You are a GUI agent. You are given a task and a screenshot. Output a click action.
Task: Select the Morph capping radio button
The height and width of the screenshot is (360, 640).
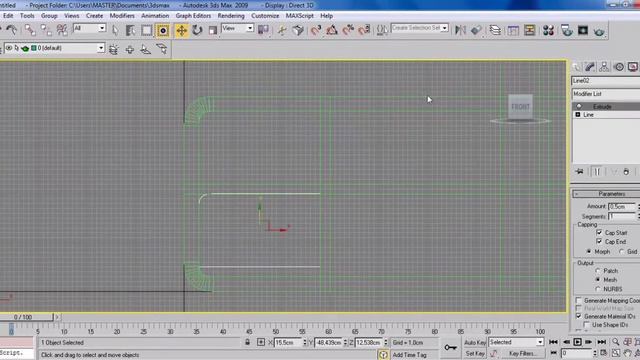589,251
